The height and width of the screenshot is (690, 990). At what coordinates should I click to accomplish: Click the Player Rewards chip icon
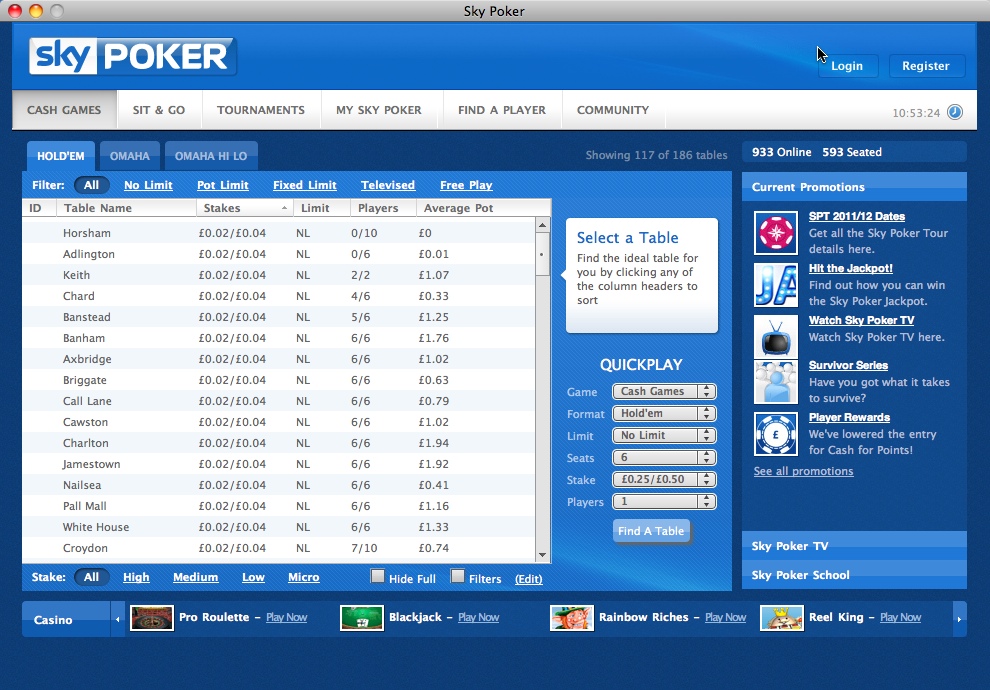click(x=775, y=434)
